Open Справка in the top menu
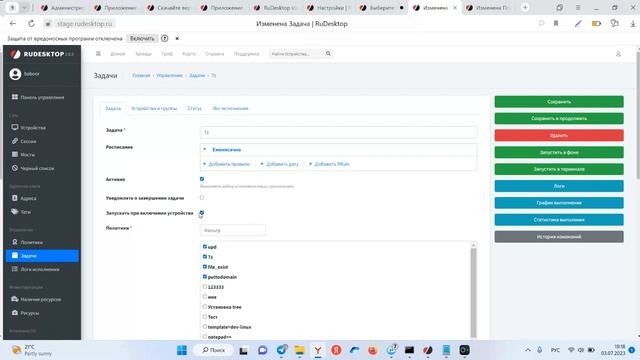640x360 pixels. (x=215, y=53)
